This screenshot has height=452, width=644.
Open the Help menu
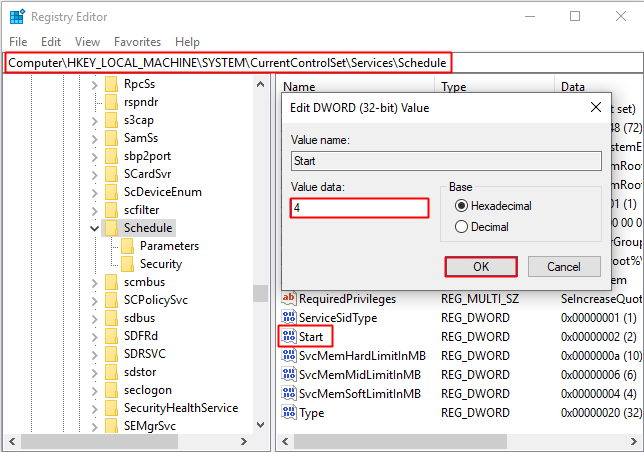tap(187, 42)
